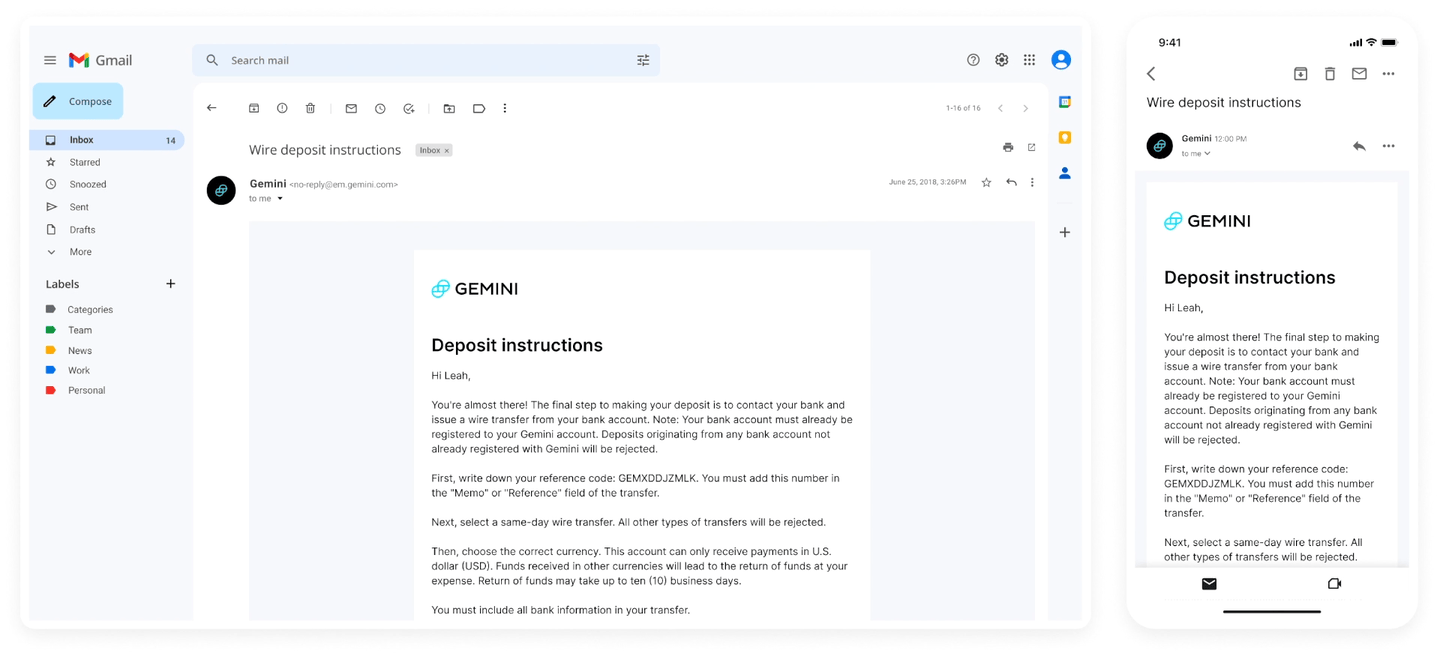Apply a label to the email
This screenshot has height=654, width=1440.
coord(479,108)
